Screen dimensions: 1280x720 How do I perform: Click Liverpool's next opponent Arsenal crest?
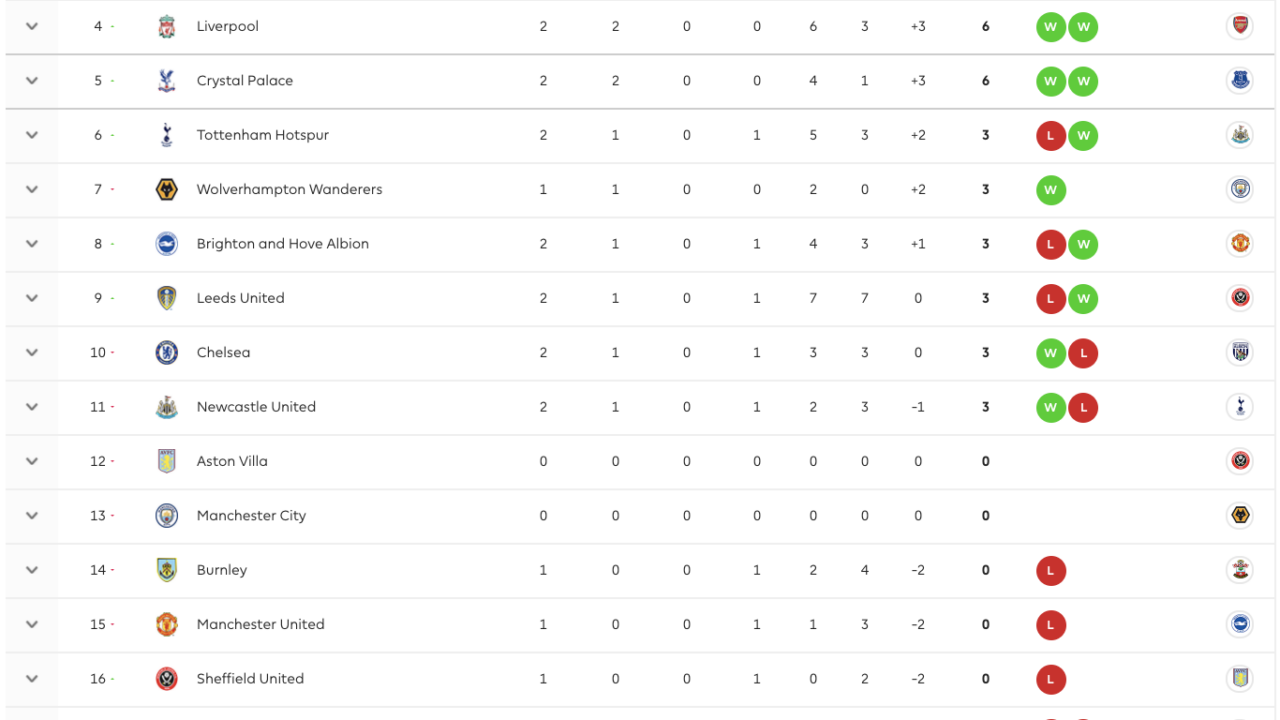pyautogui.click(x=1239, y=27)
